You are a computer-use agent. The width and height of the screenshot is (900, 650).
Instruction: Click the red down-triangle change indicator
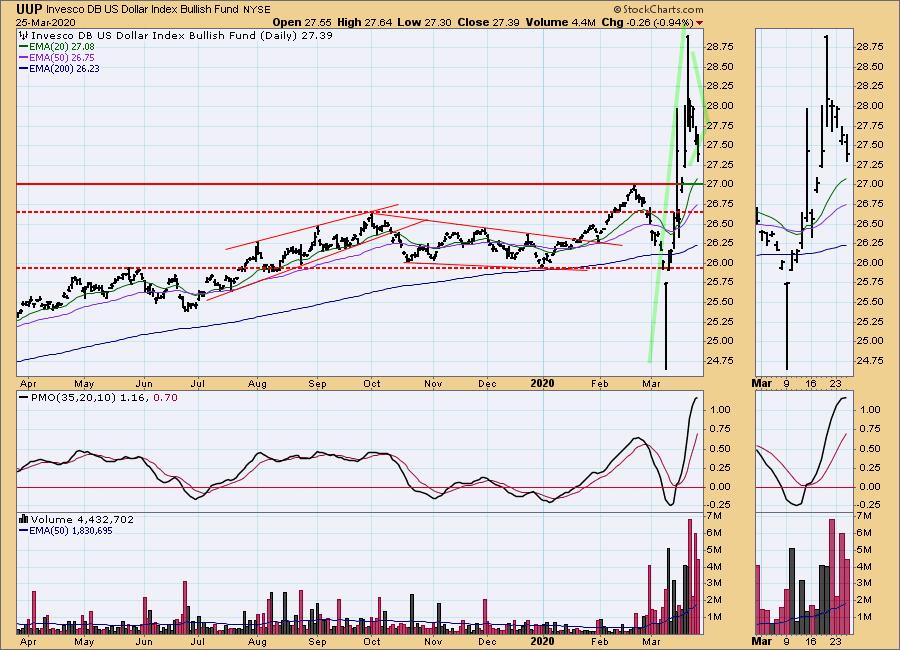point(699,23)
